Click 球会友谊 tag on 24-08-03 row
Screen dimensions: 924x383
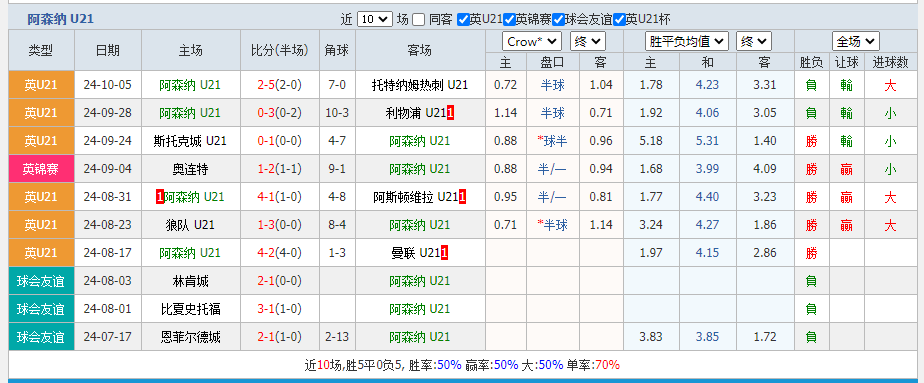tap(41, 281)
